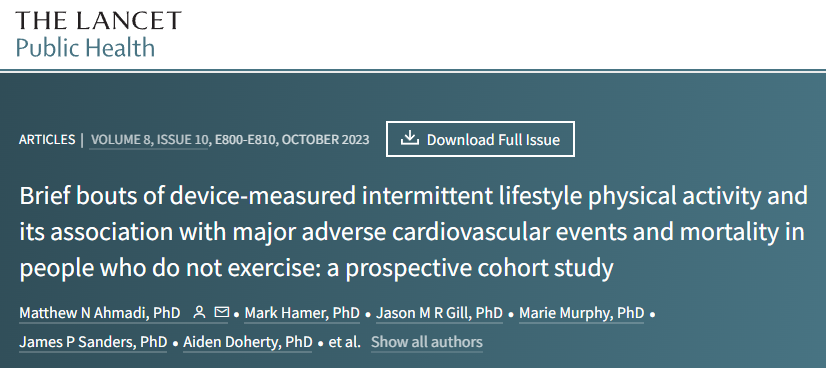Click the et al. text
826x368 pixels.
pos(345,342)
